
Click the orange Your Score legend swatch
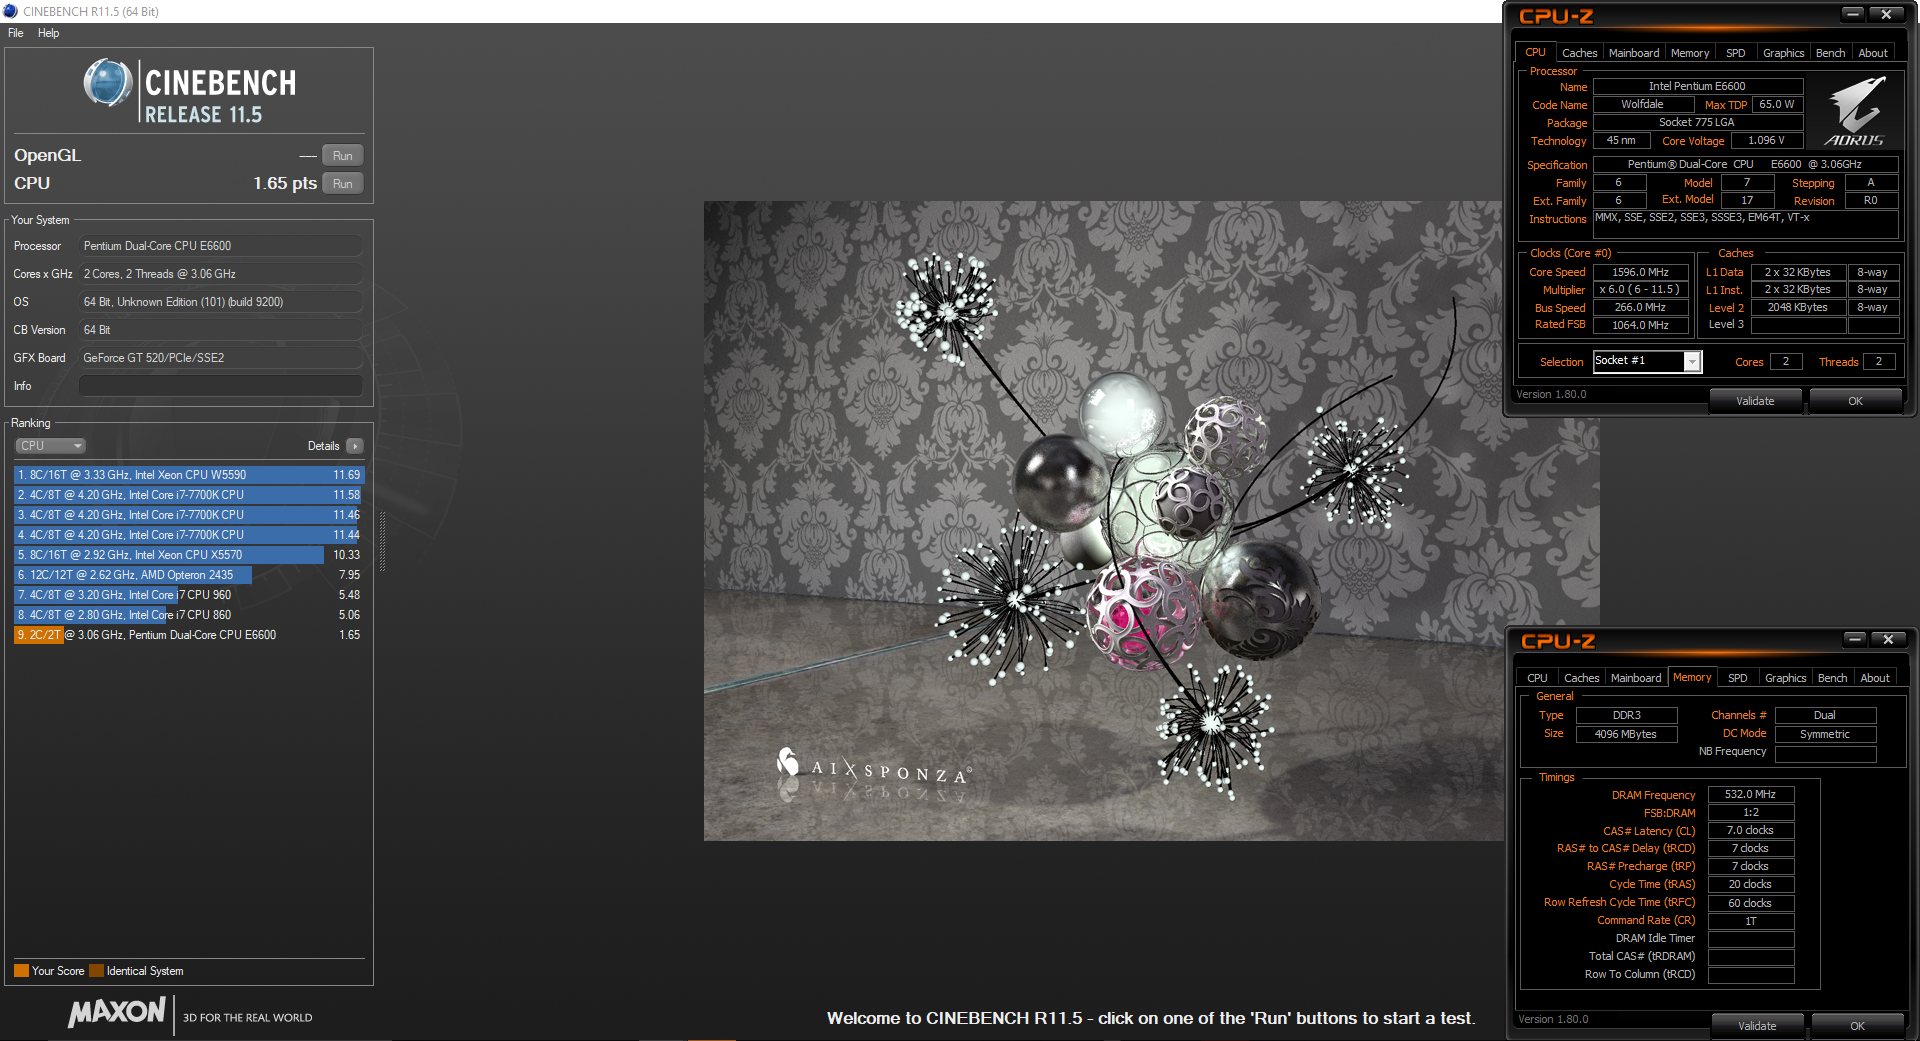(x=21, y=971)
